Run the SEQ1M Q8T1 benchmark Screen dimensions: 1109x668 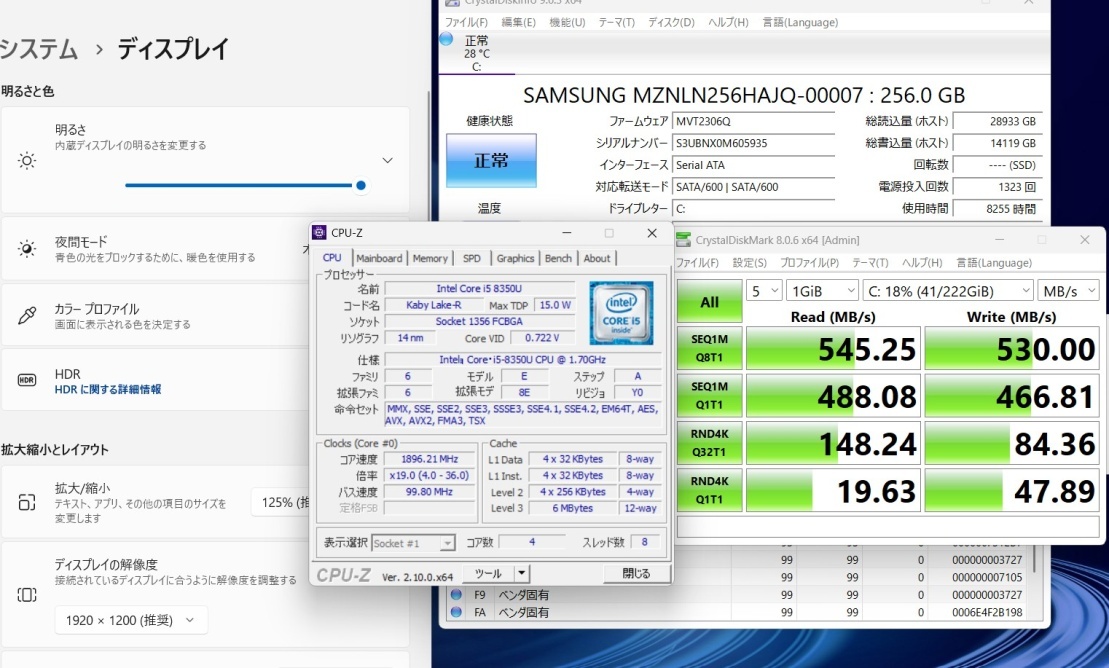(709, 348)
